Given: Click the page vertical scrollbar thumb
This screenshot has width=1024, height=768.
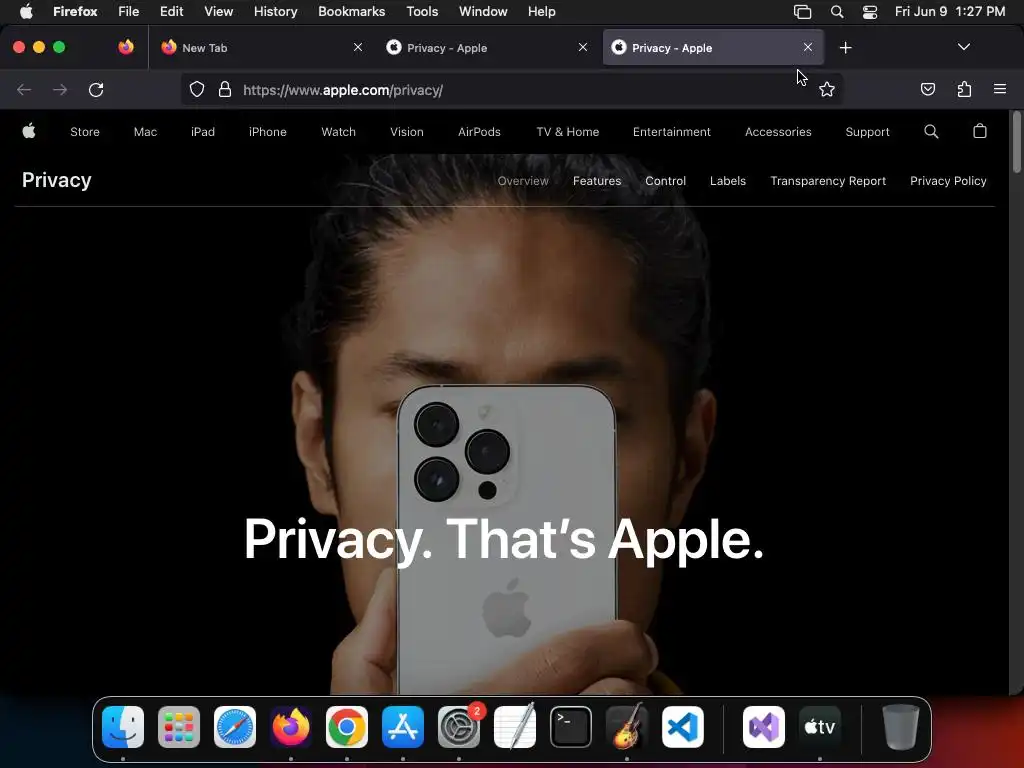Looking at the screenshot, I should 1017,142.
